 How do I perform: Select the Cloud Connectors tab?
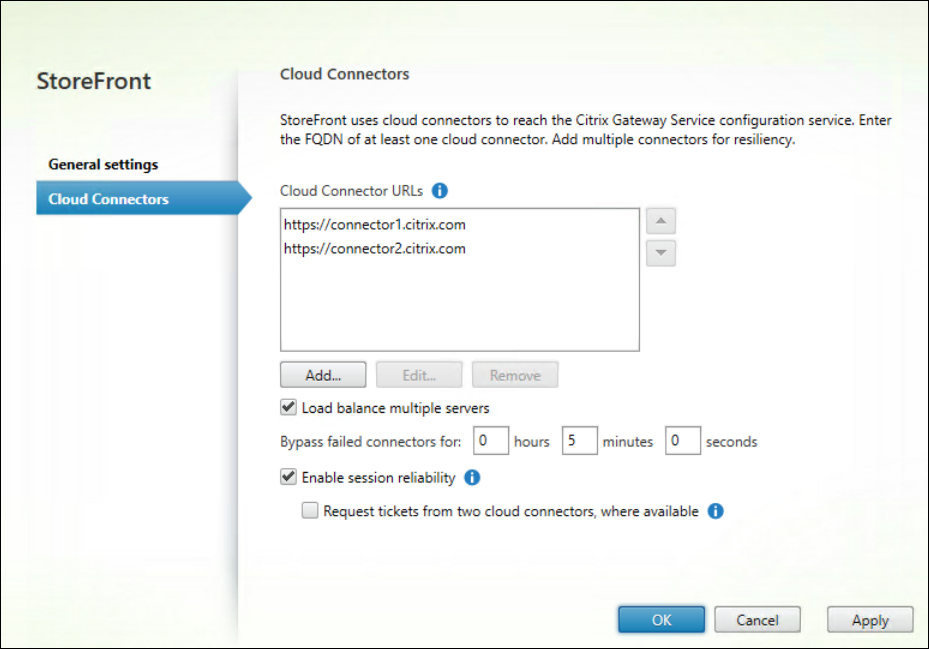[x=108, y=199]
